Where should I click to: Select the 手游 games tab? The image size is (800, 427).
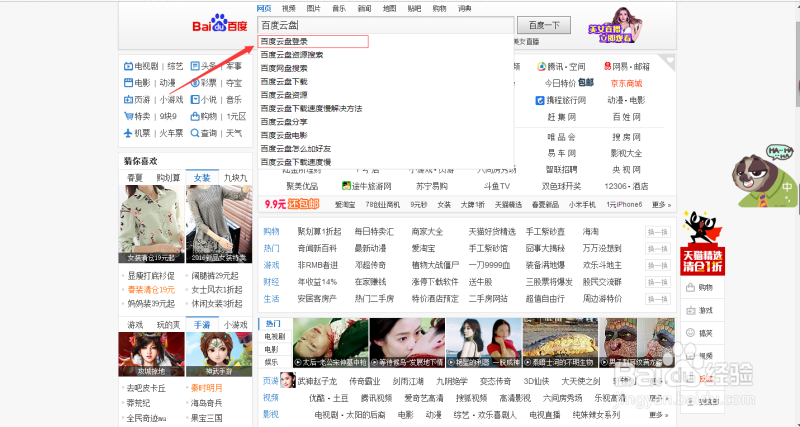(x=202, y=324)
